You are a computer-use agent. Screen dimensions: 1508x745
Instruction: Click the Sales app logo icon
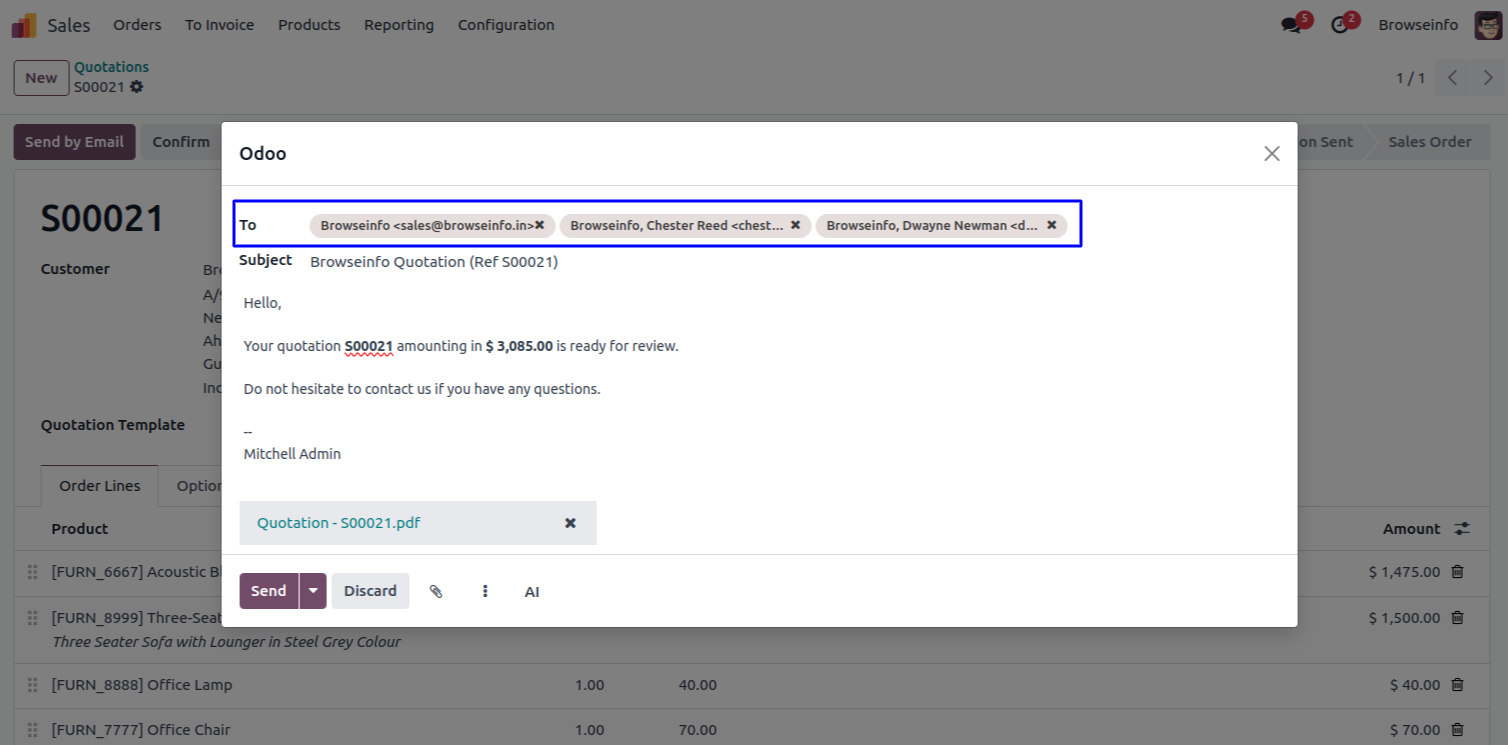[x=24, y=25]
